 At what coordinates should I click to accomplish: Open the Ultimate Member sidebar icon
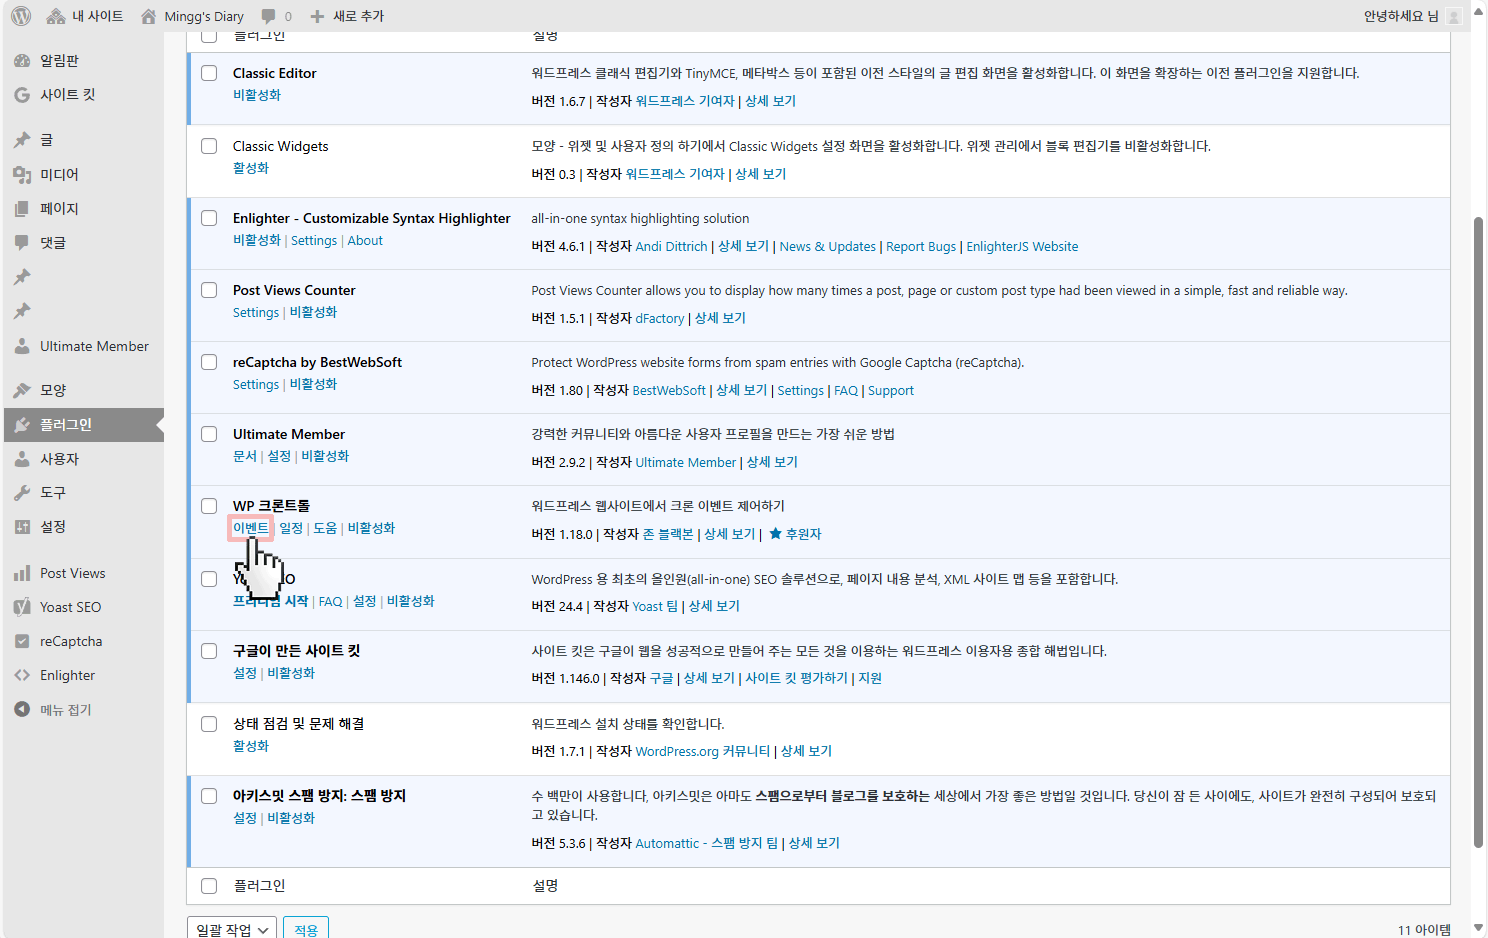click(x=22, y=346)
